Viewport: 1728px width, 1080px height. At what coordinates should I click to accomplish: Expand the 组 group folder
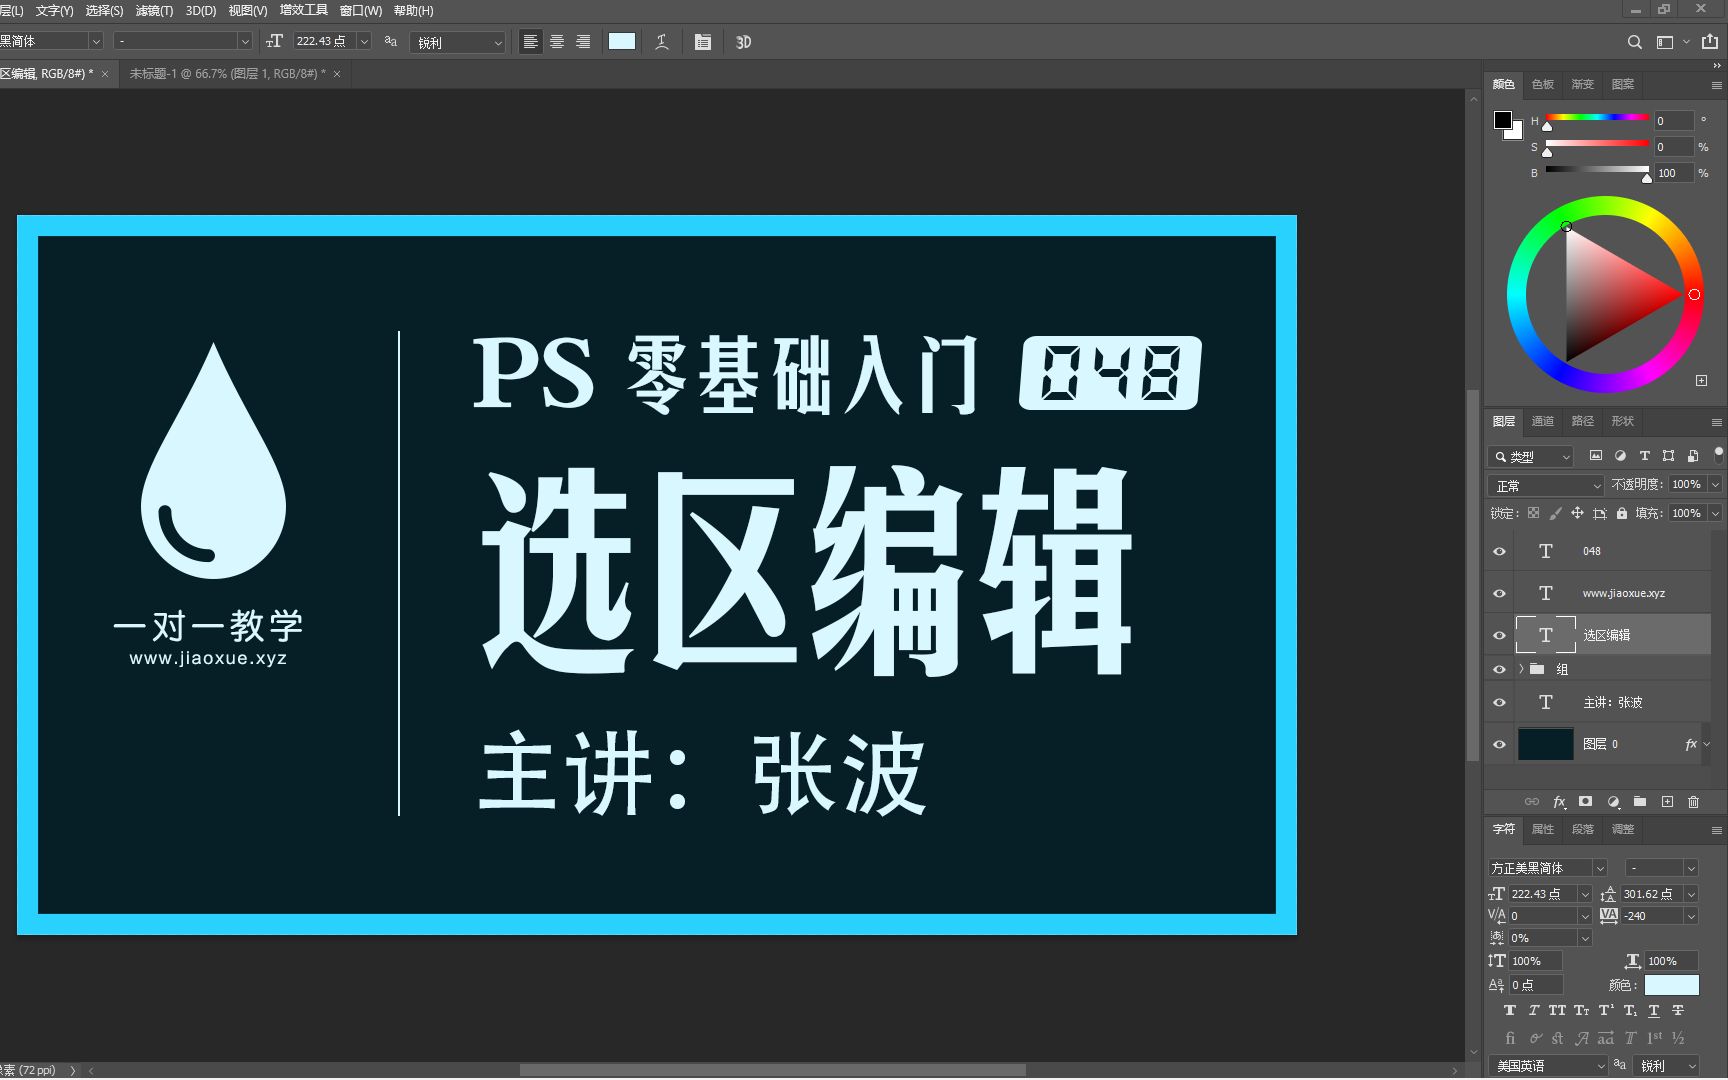click(x=1521, y=669)
